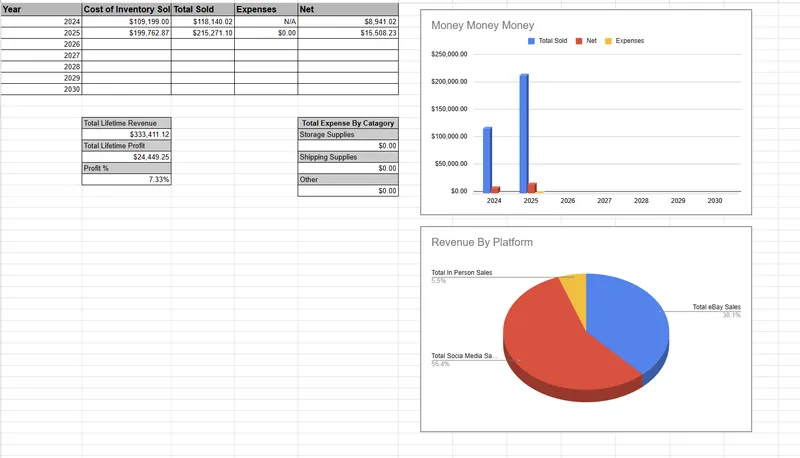Click the blue 2025 Total Sold bar
This screenshot has height=458, width=800.
(524, 133)
